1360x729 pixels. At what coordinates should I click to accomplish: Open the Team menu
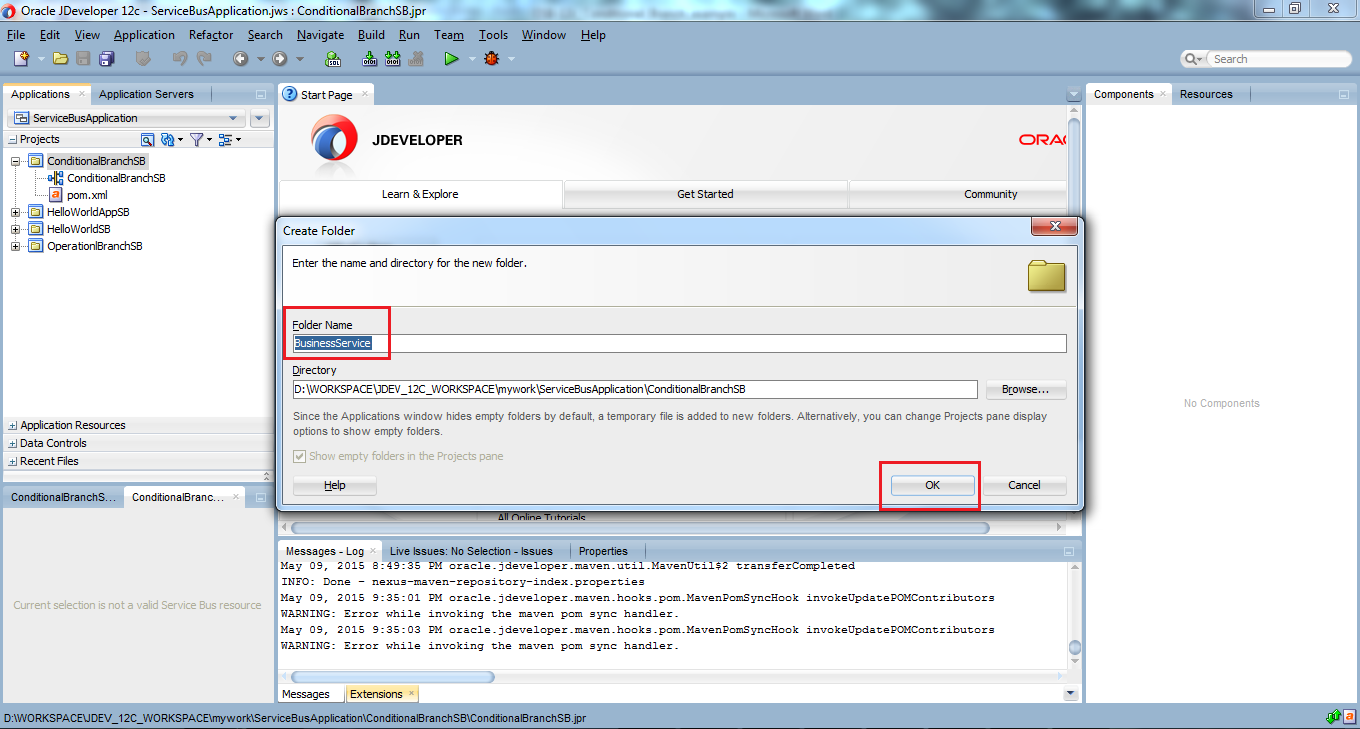click(449, 35)
